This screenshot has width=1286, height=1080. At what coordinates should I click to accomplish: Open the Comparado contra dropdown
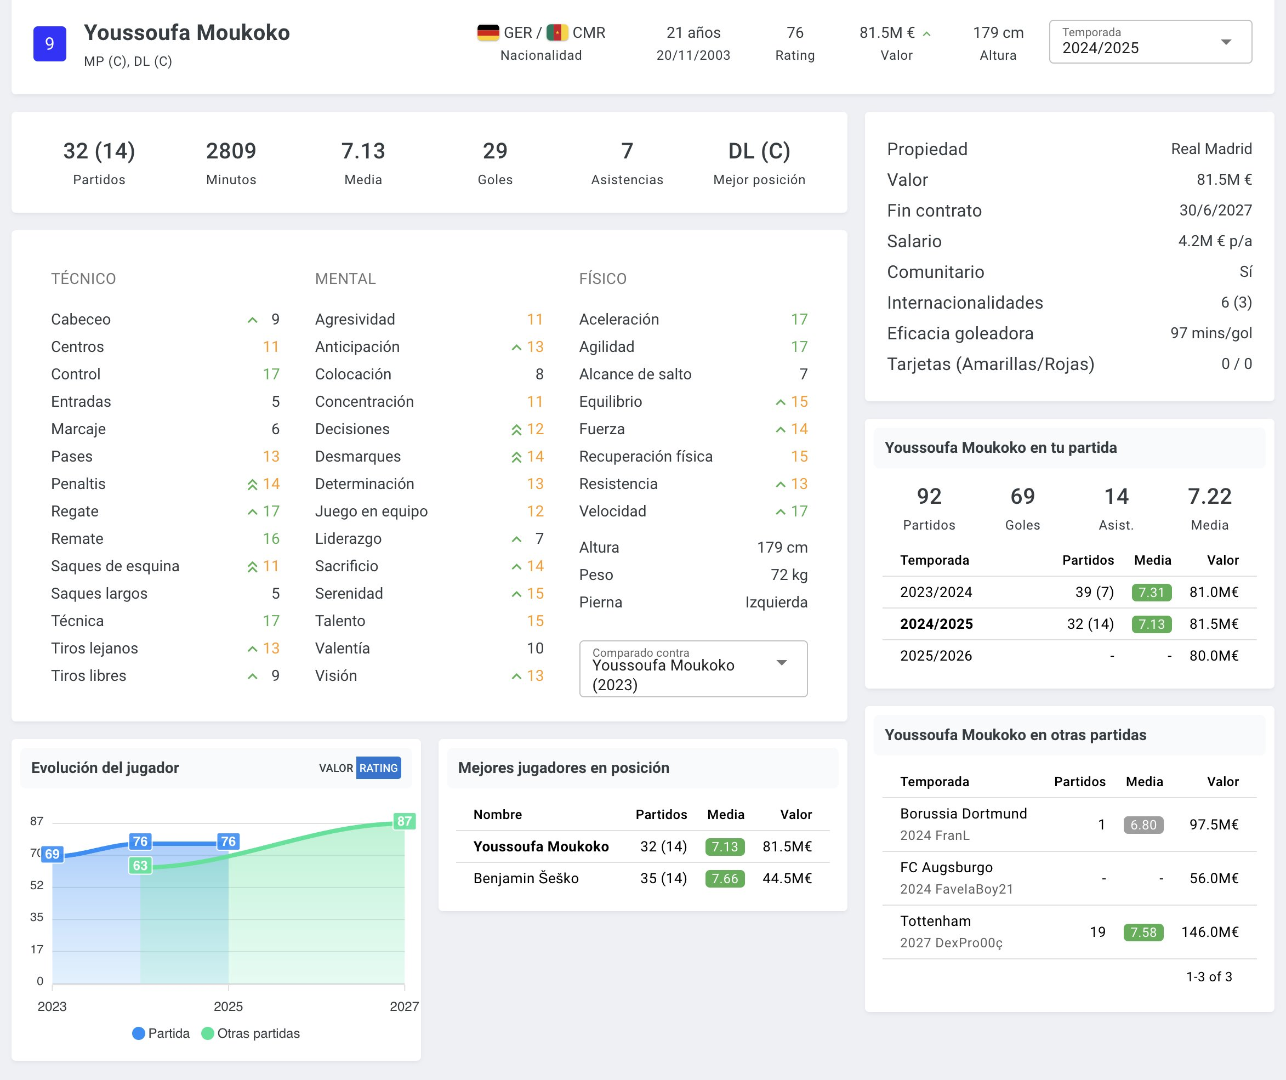coord(693,669)
